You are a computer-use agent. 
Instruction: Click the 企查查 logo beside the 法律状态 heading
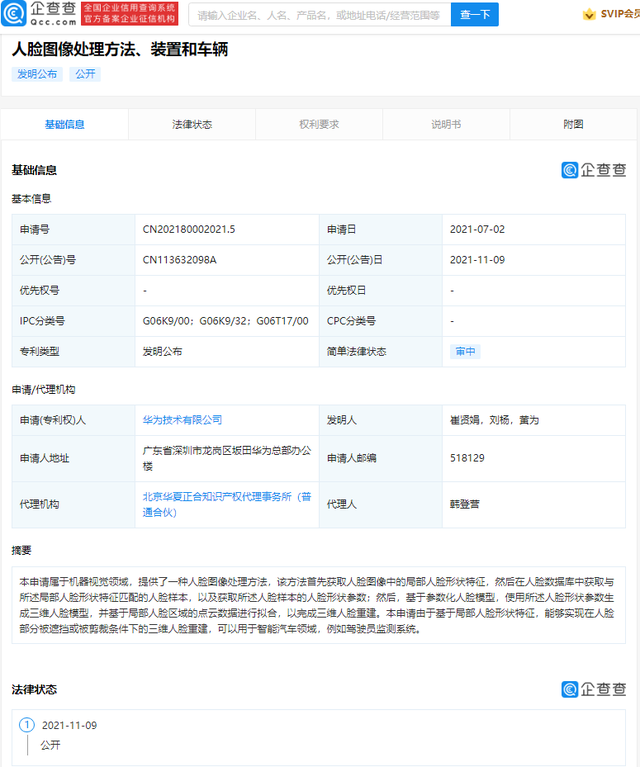click(x=594, y=689)
